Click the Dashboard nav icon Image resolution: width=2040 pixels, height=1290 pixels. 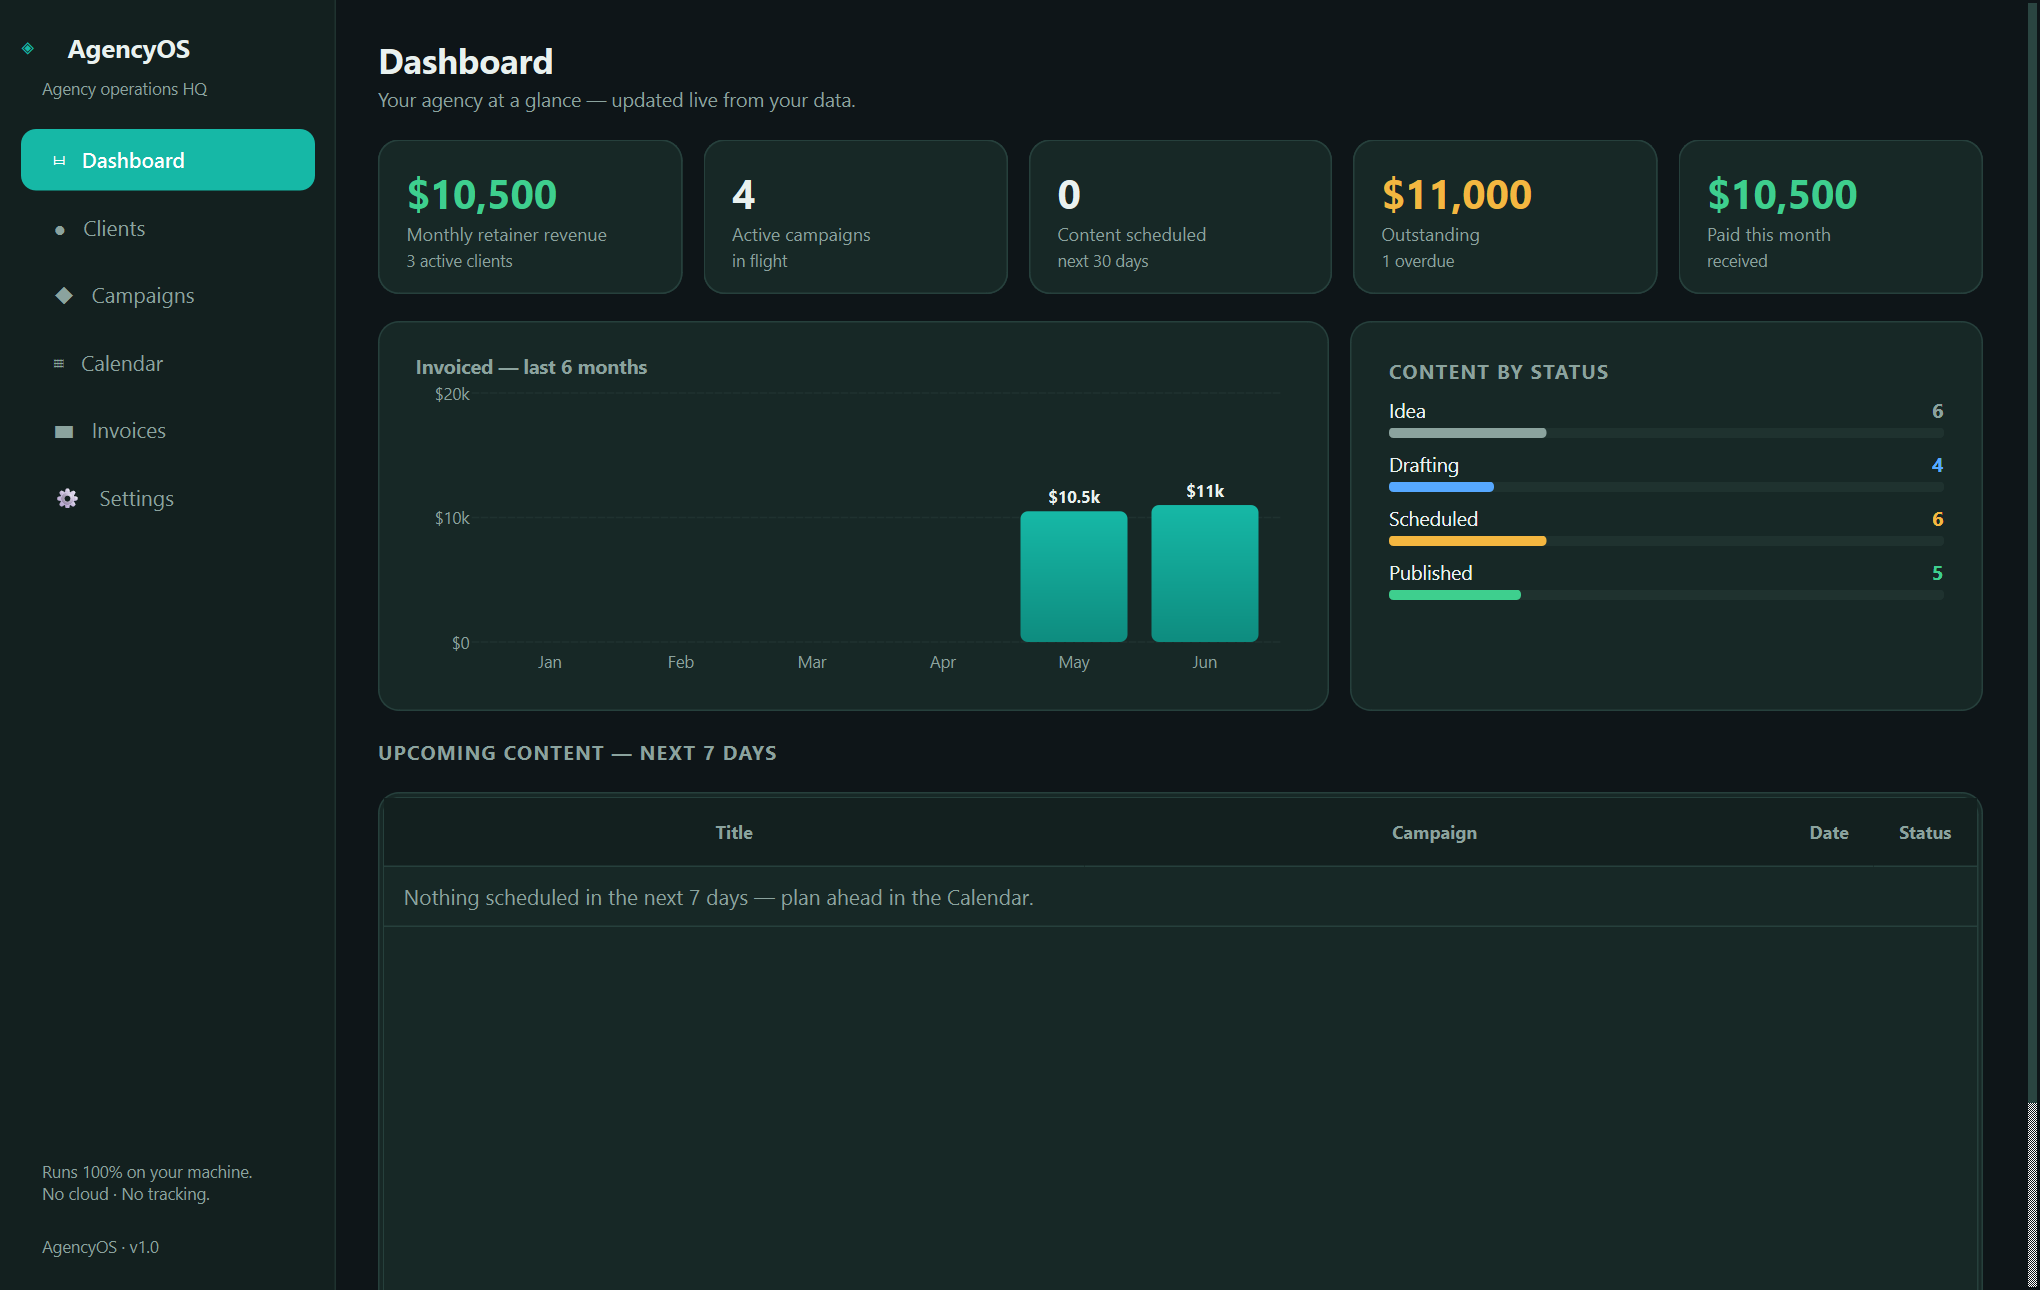pyautogui.click(x=59, y=161)
